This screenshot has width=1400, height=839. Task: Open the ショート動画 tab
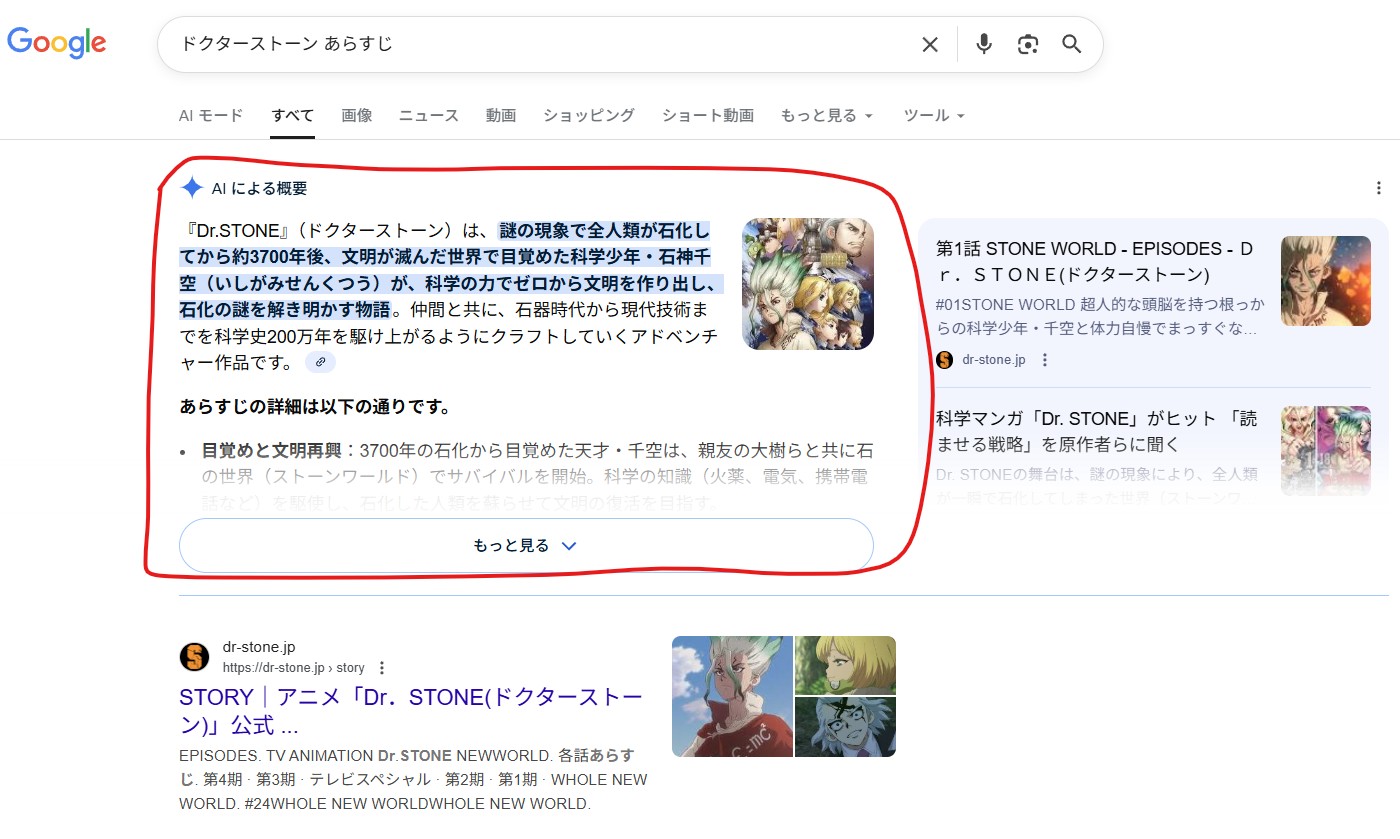708,116
